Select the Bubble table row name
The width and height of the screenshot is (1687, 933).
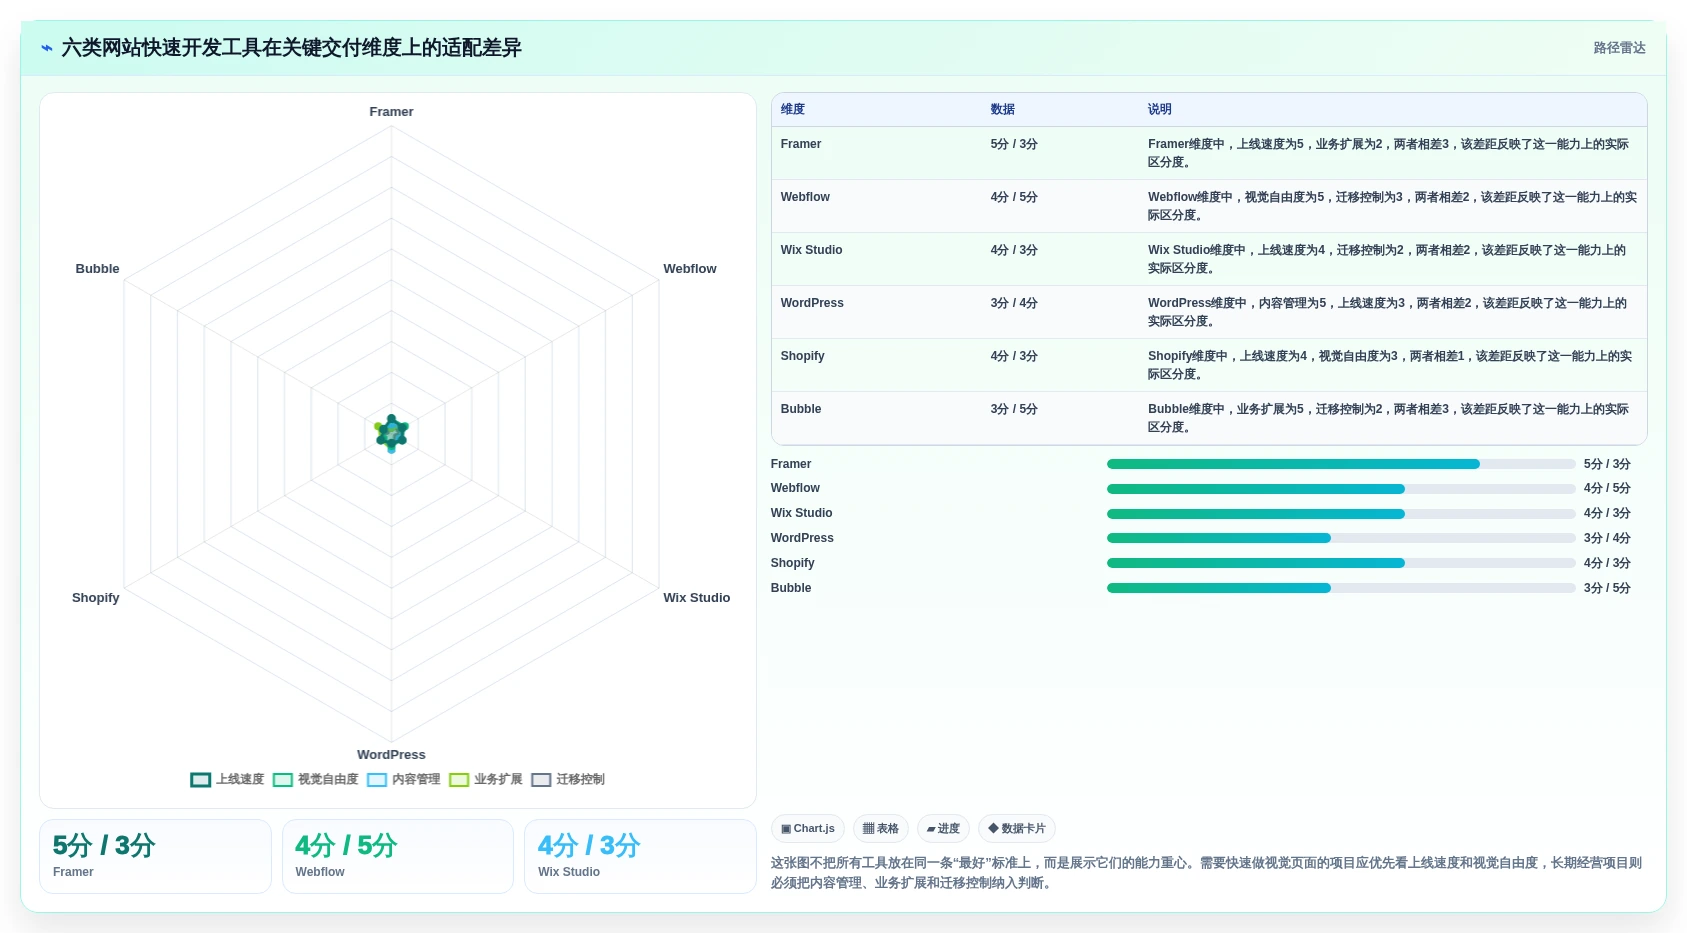click(801, 409)
